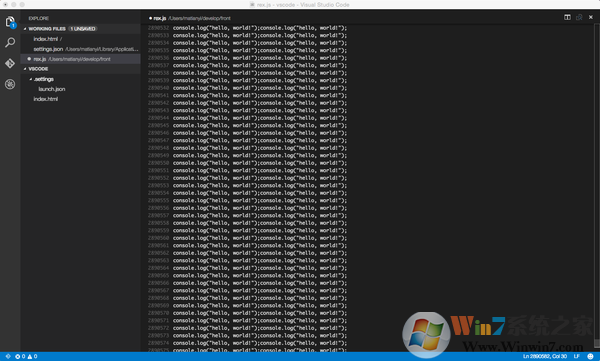Place cursor in code on line 2890540
This screenshot has width=600, height=361.
click(x=260, y=88)
